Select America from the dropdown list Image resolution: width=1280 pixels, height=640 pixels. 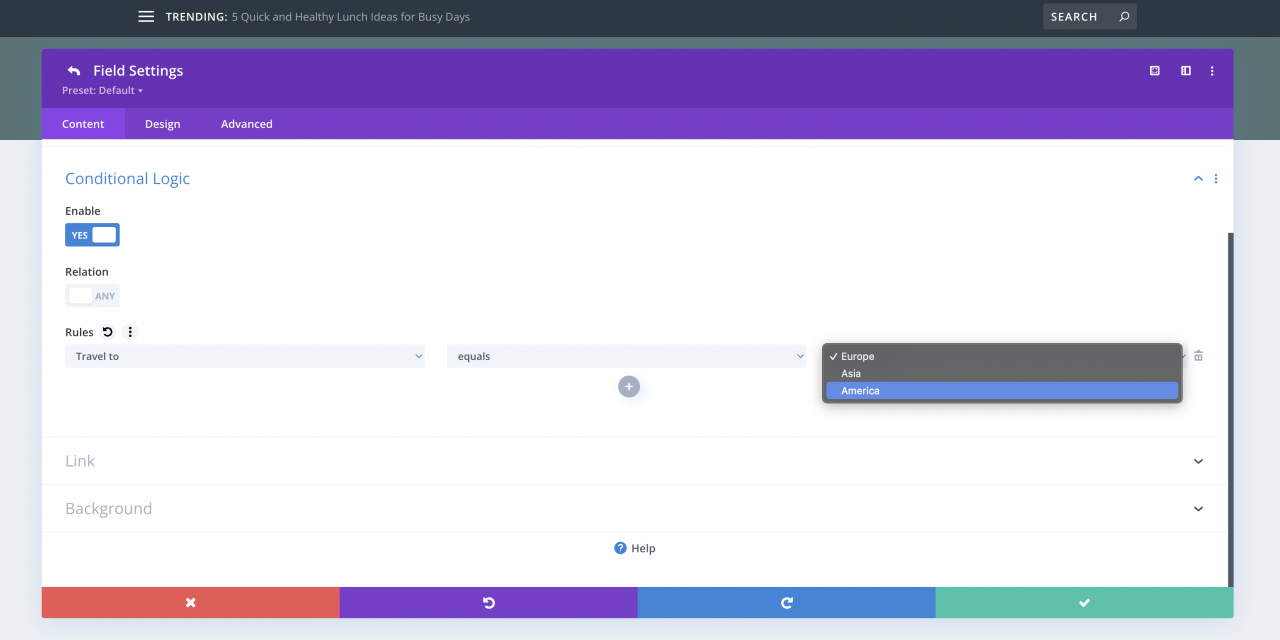[1001, 391]
